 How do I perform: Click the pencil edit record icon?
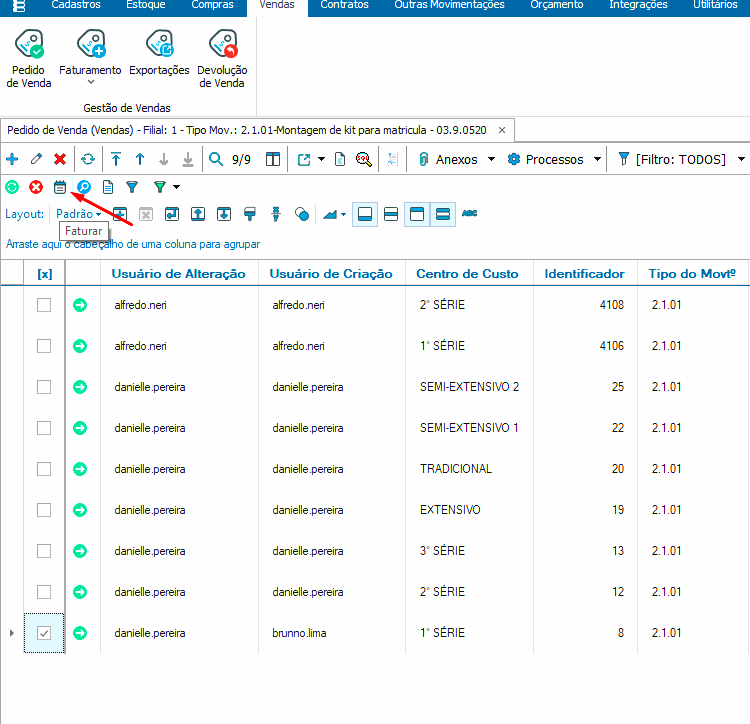click(x=36, y=159)
